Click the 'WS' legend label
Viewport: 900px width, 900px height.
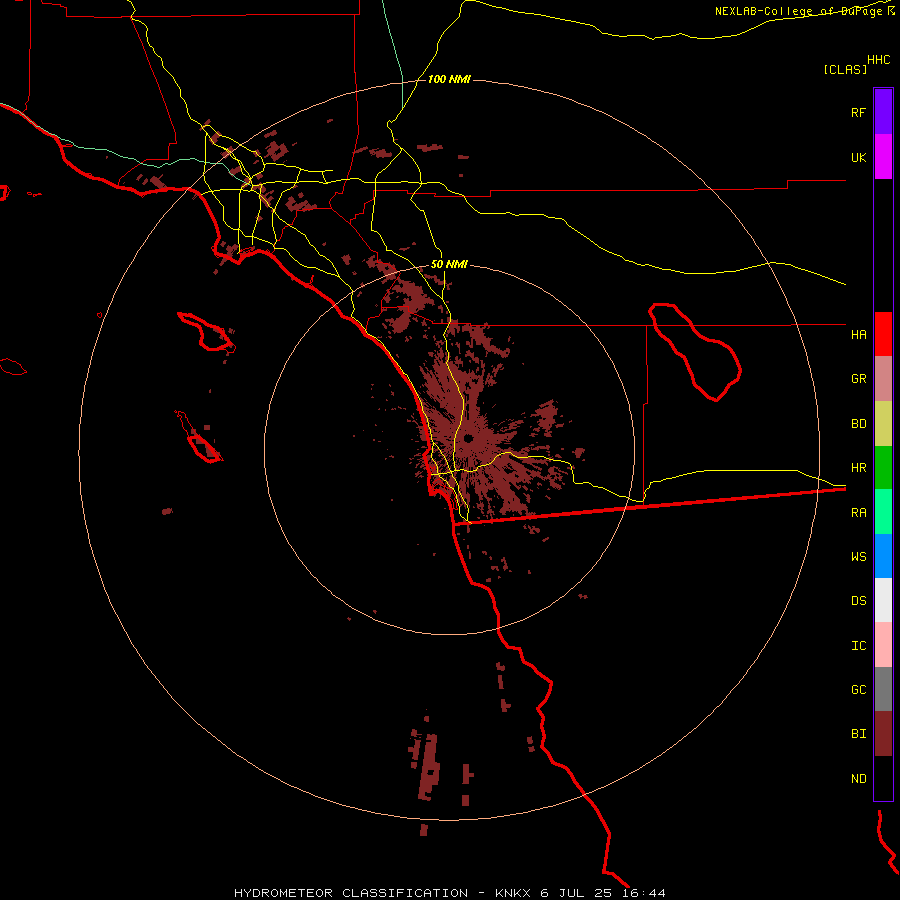pos(858,557)
